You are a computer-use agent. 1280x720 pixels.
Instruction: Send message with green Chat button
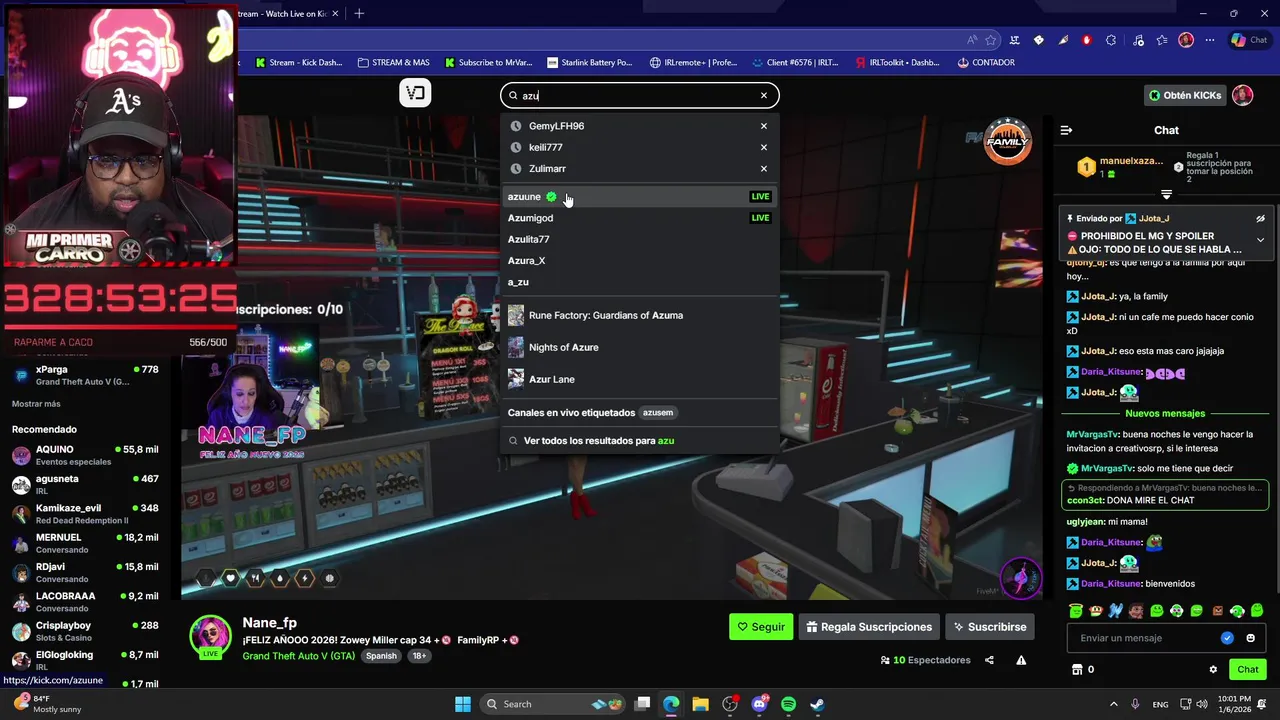(1248, 669)
